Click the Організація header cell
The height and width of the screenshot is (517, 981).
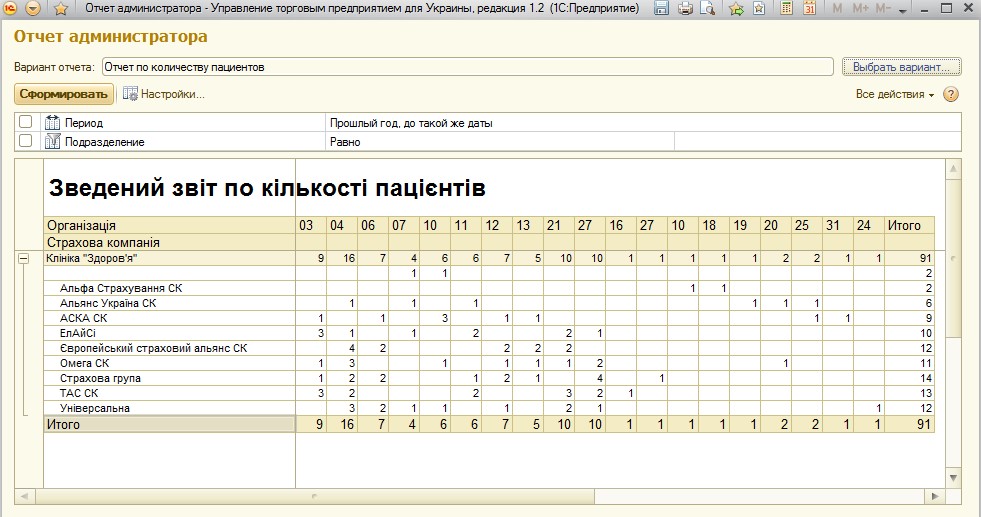tap(170, 225)
